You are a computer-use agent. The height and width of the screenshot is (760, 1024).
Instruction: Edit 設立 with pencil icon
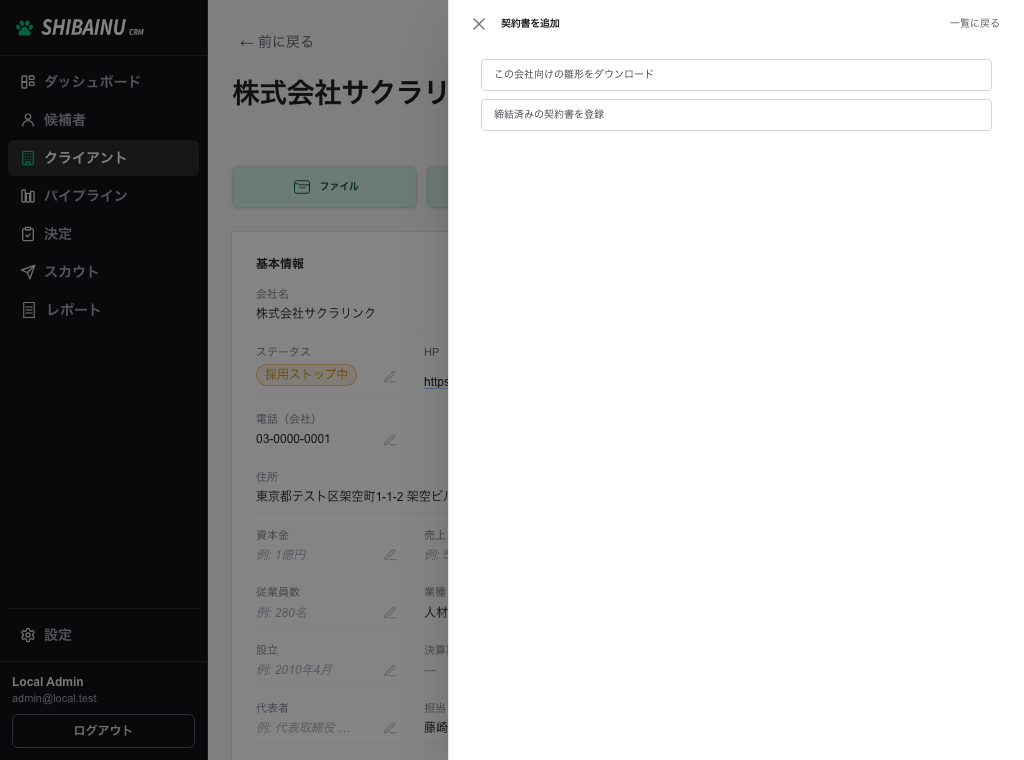coord(390,671)
